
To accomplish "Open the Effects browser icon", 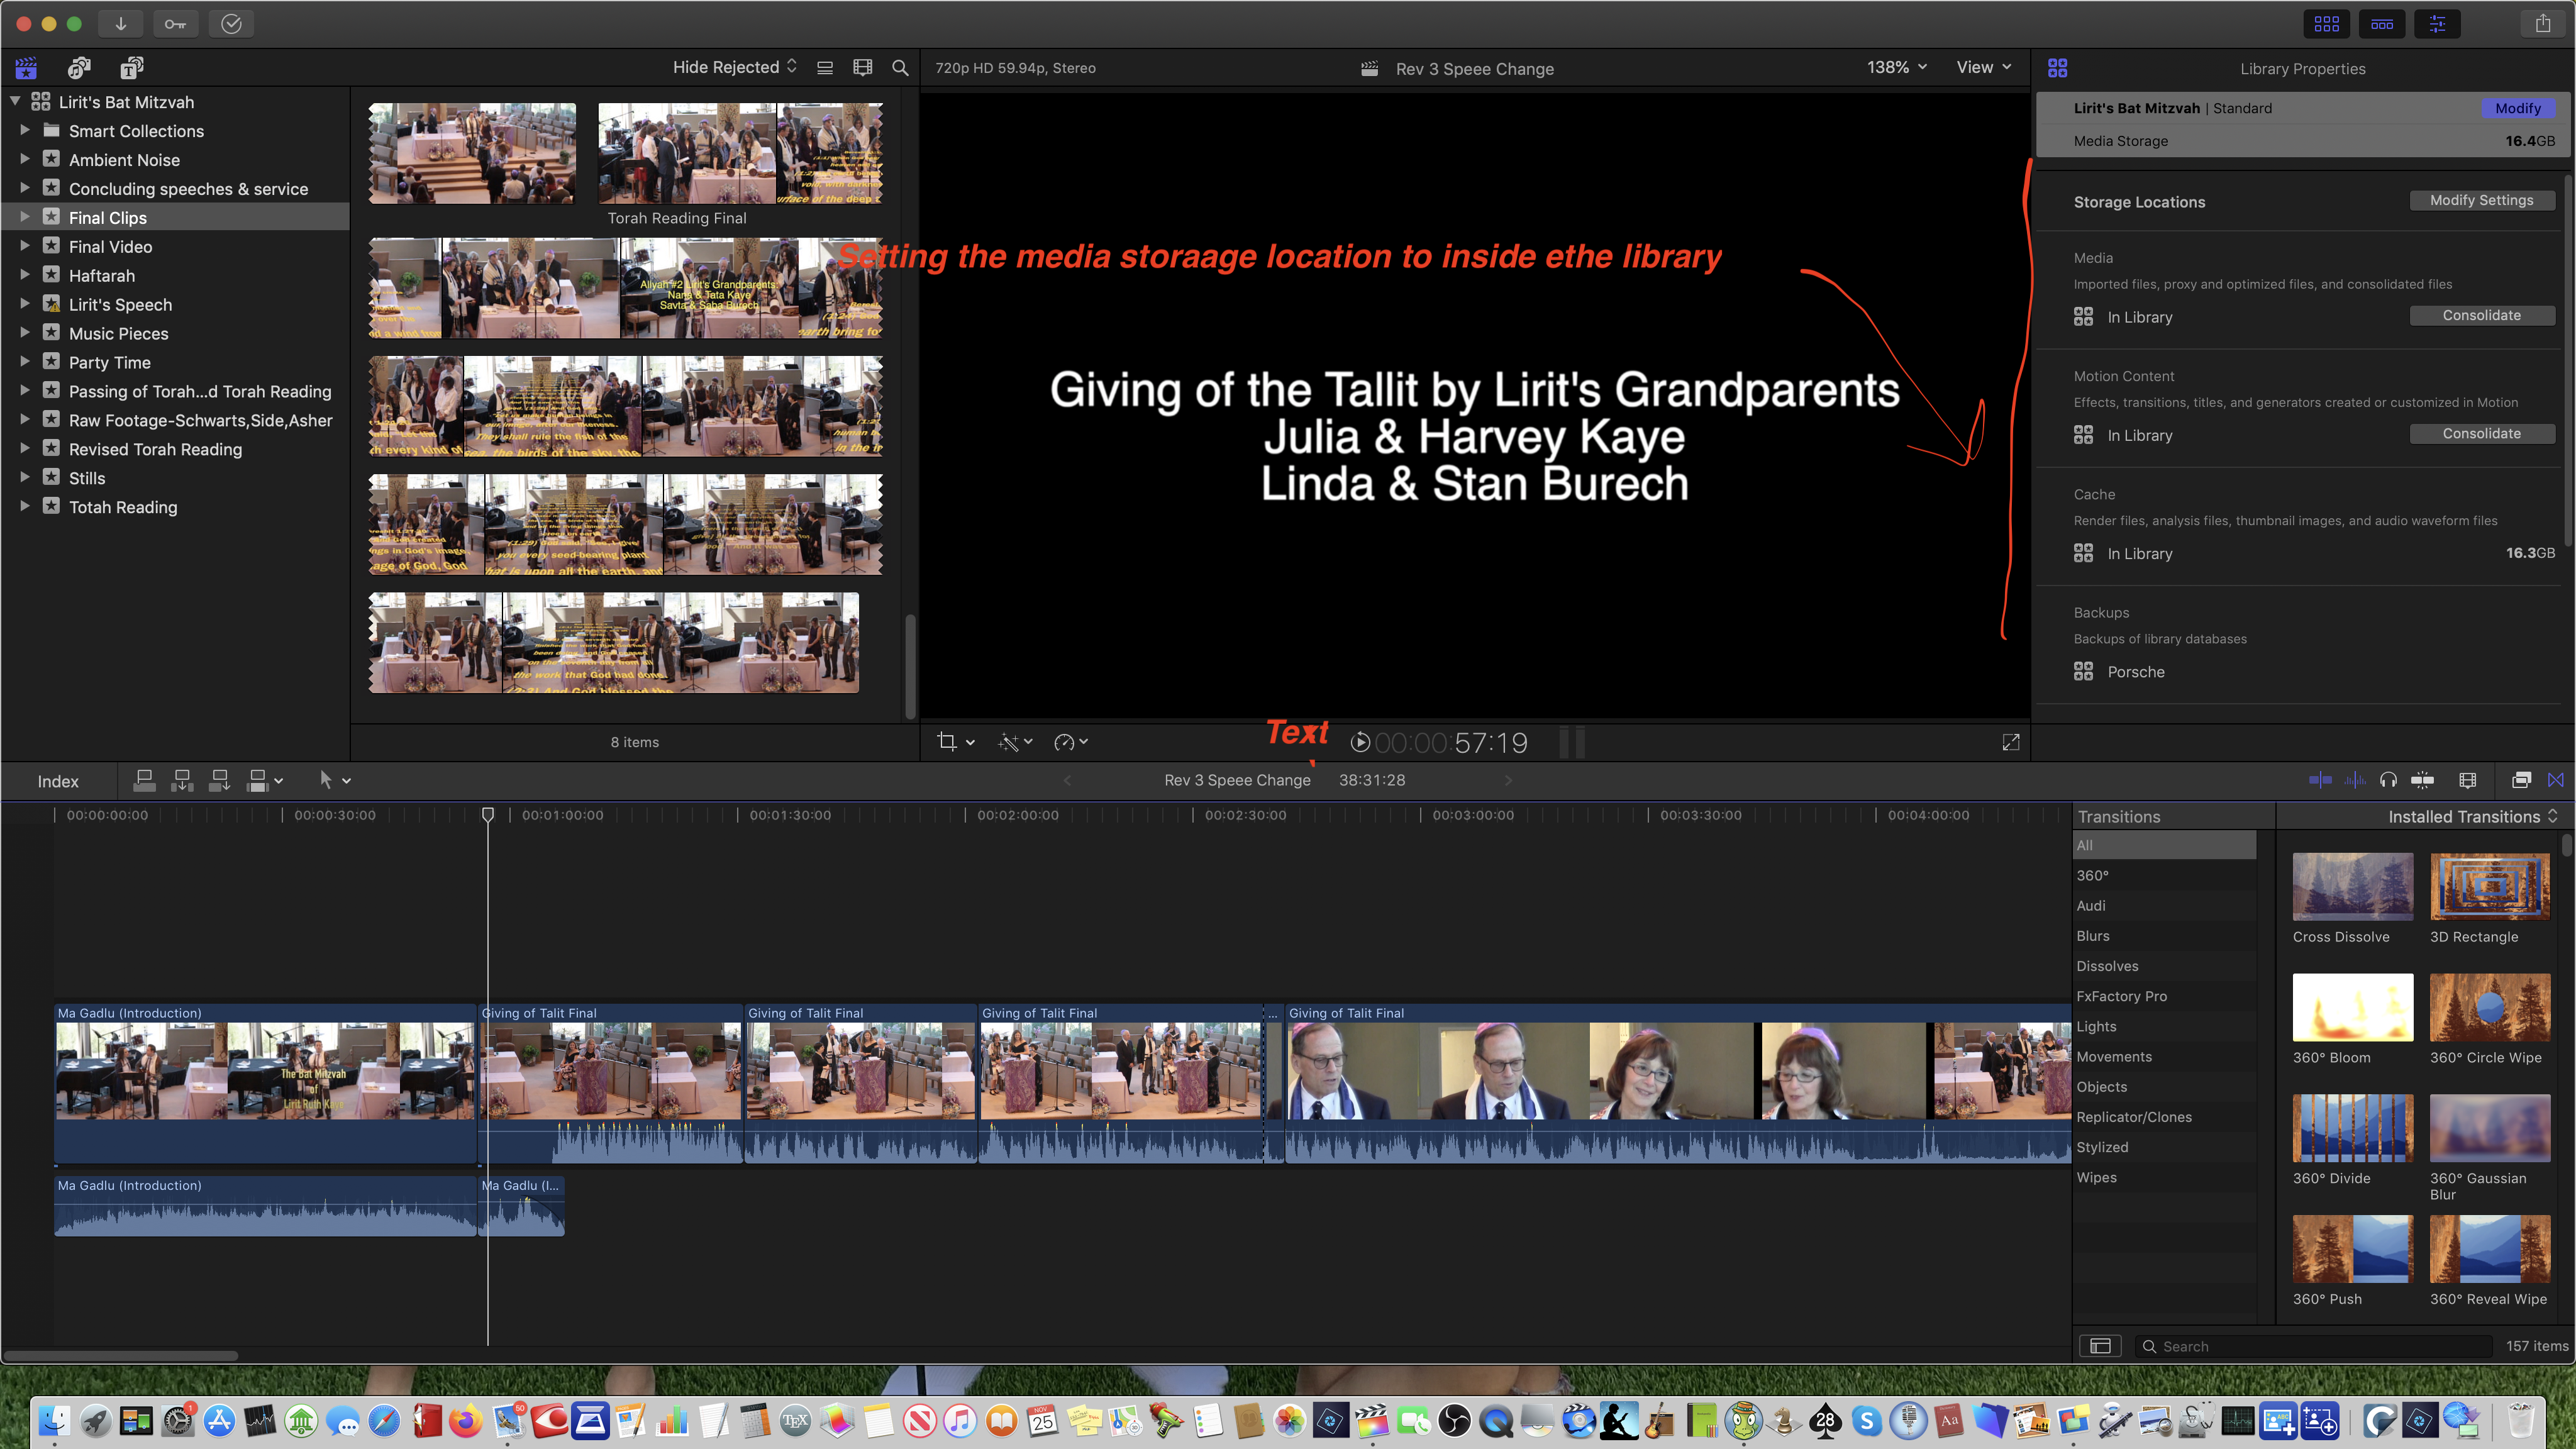I will coord(2521,780).
